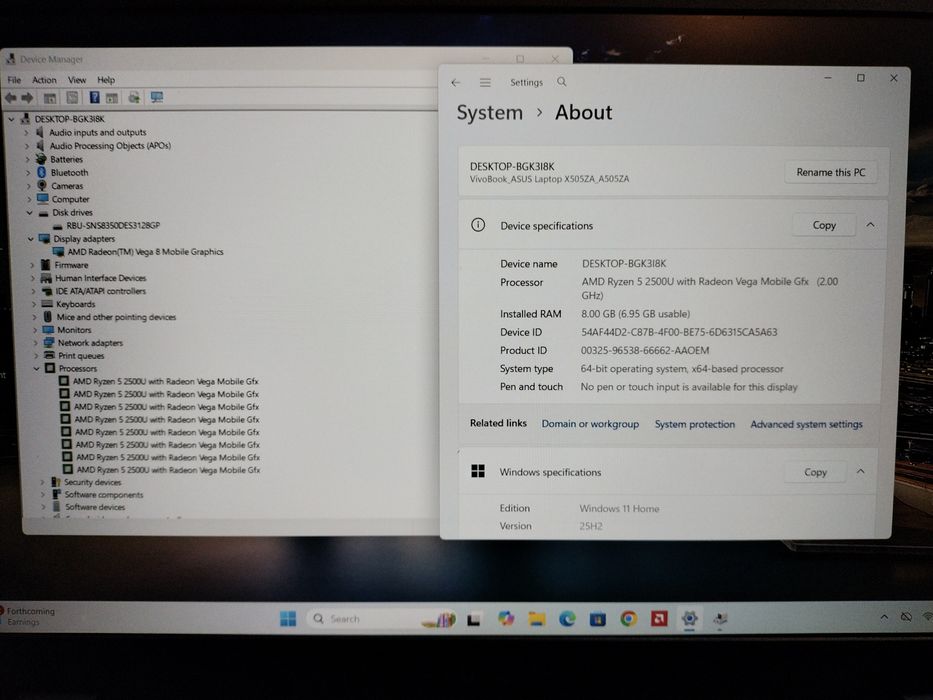
Task: Click the Device specifications info icon
Action: (478, 225)
